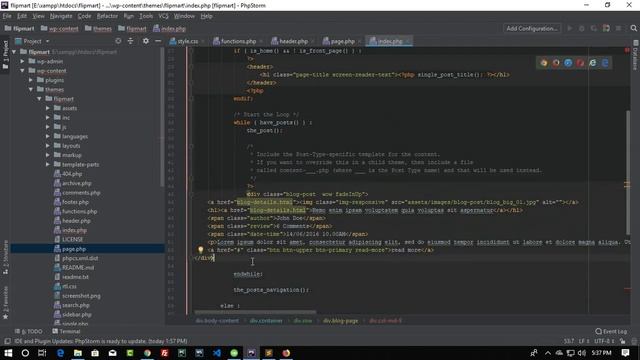Click the Task View taskbar icon

point(42,353)
